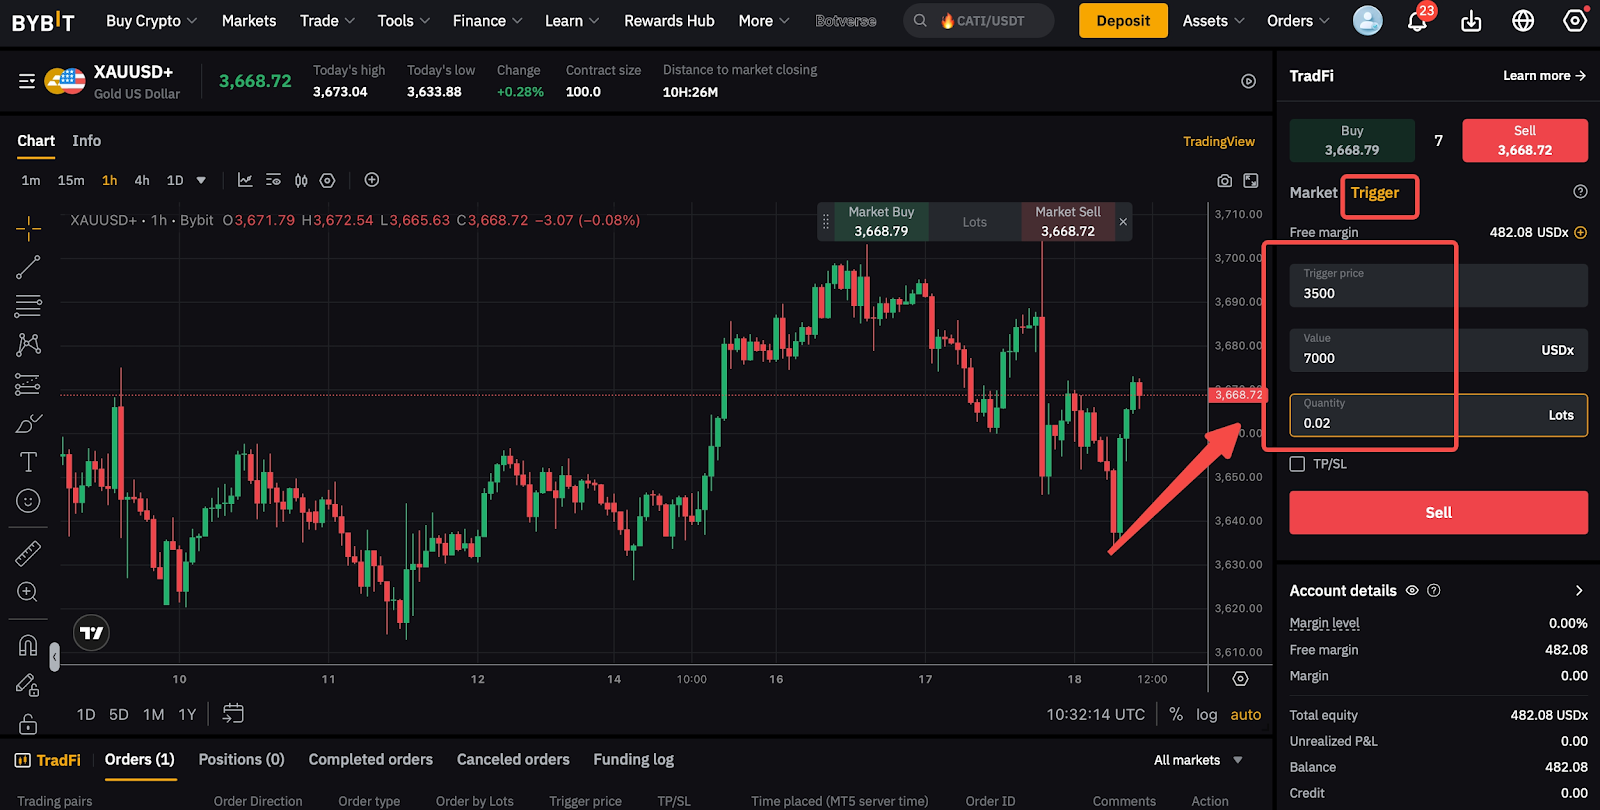
Task: Expand the Buy Crypto dropdown menu
Action: coord(152,21)
